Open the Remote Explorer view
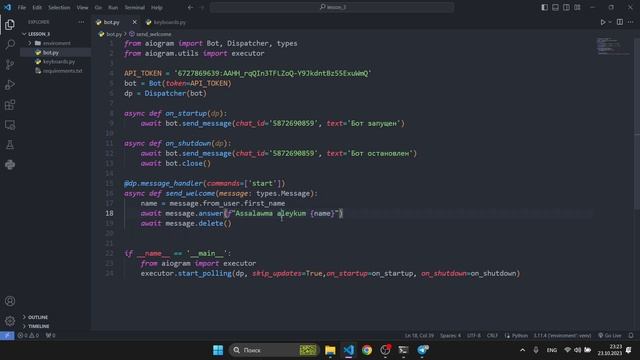 10,125
